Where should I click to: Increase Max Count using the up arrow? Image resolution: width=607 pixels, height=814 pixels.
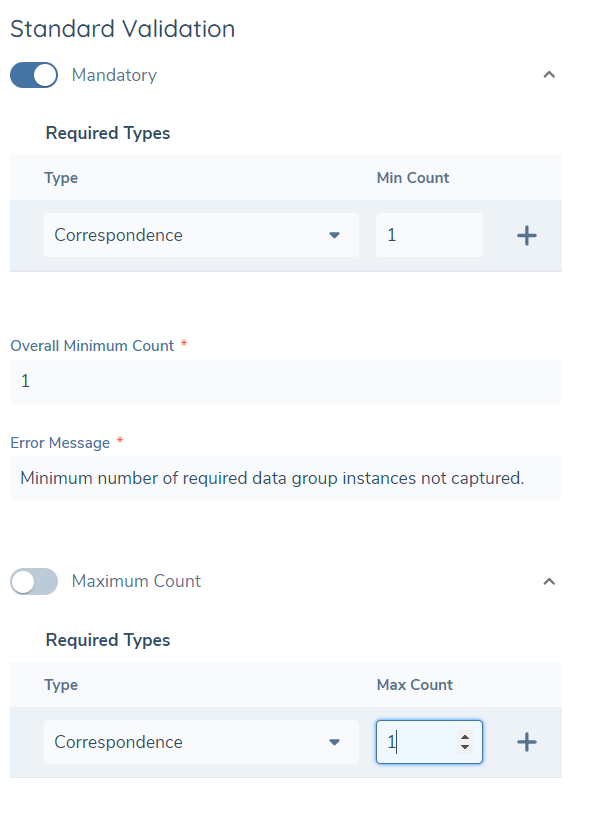[464, 737]
